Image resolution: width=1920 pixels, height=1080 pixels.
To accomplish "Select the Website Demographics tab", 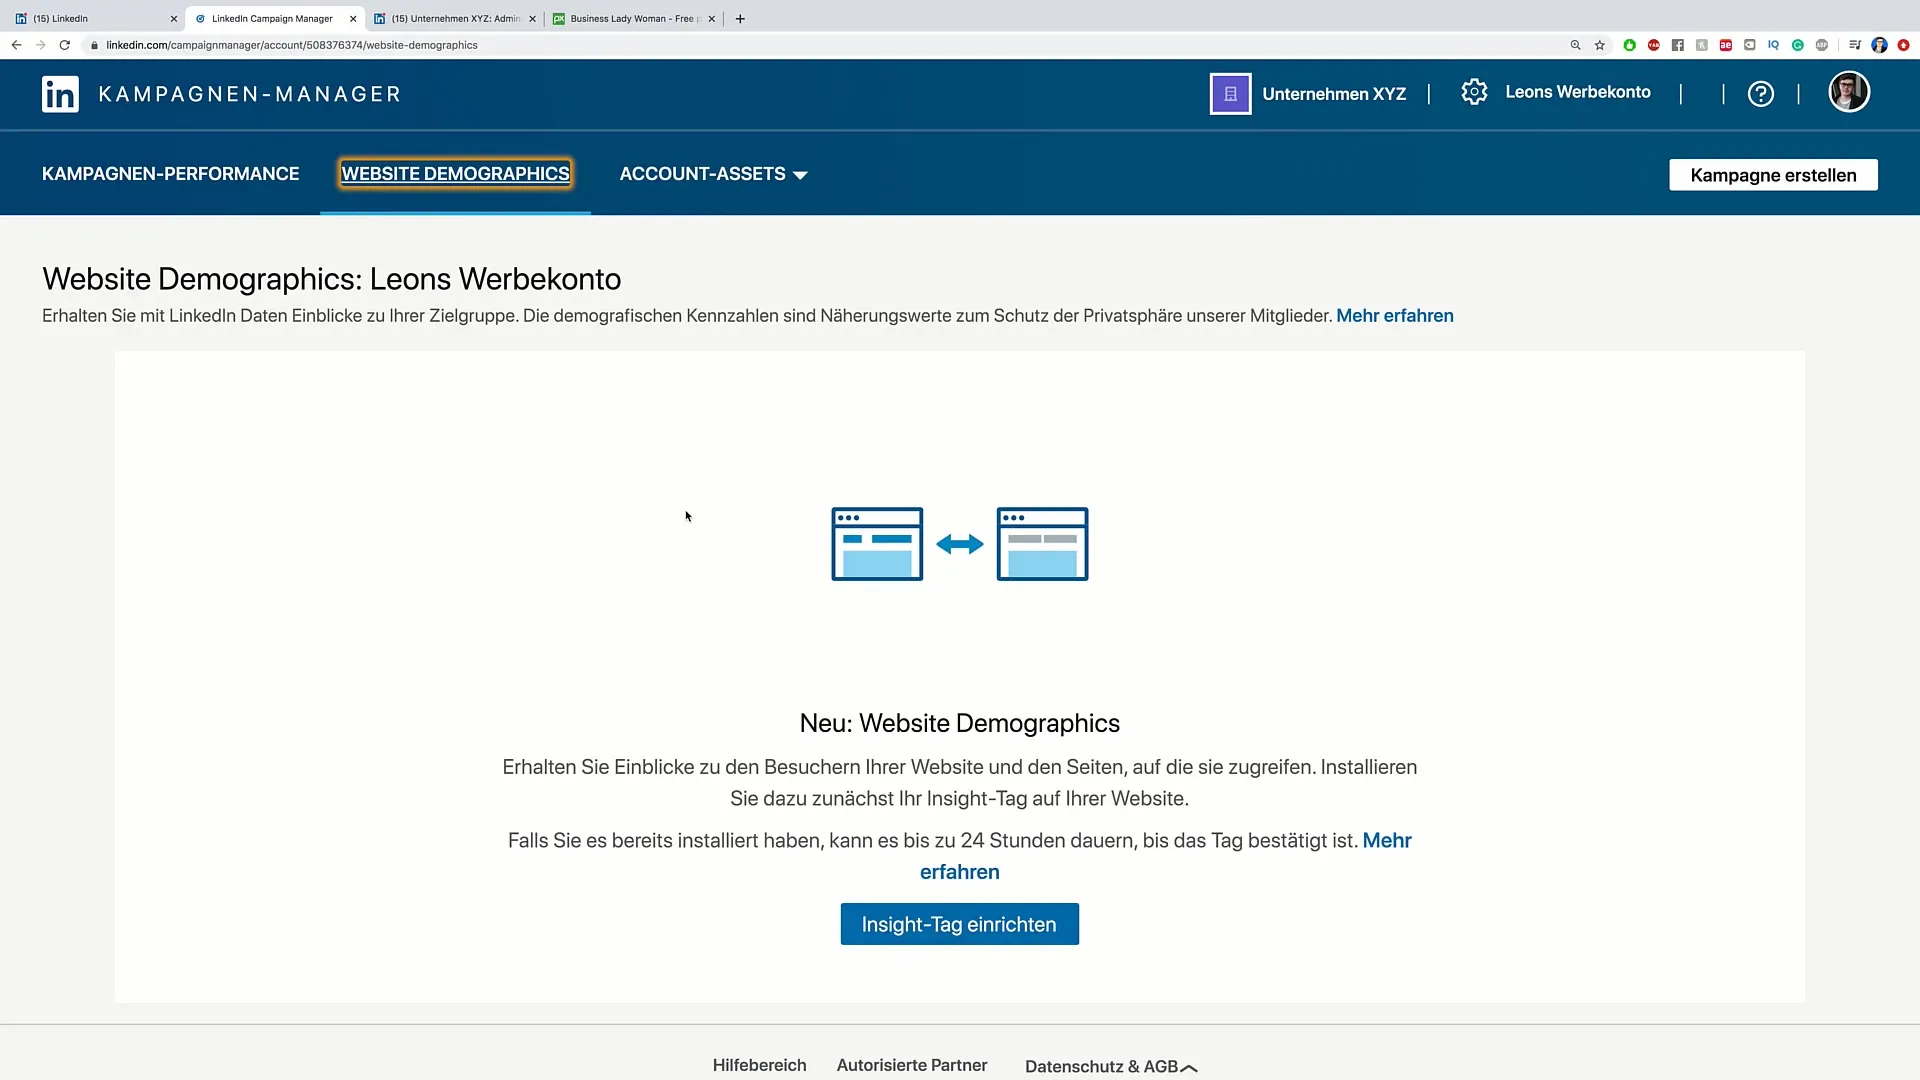I will (x=455, y=174).
